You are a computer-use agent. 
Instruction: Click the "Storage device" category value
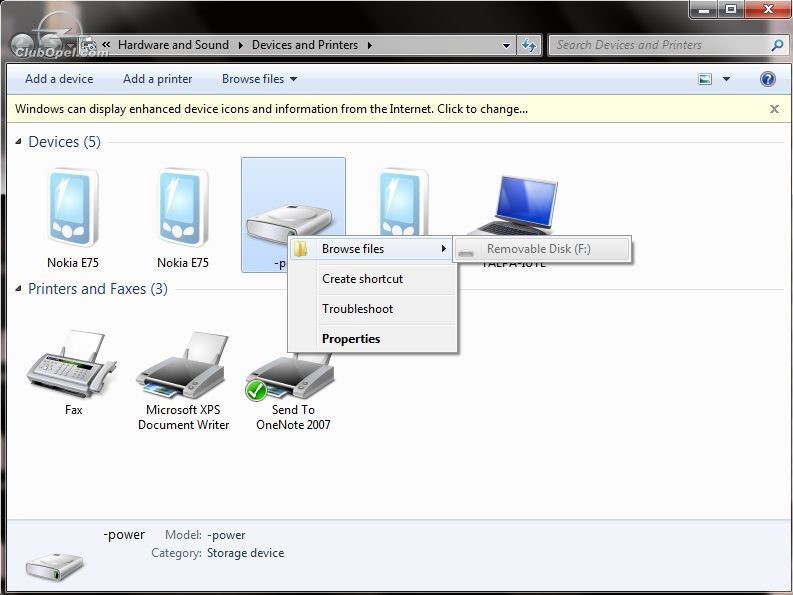(x=245, y=553)
